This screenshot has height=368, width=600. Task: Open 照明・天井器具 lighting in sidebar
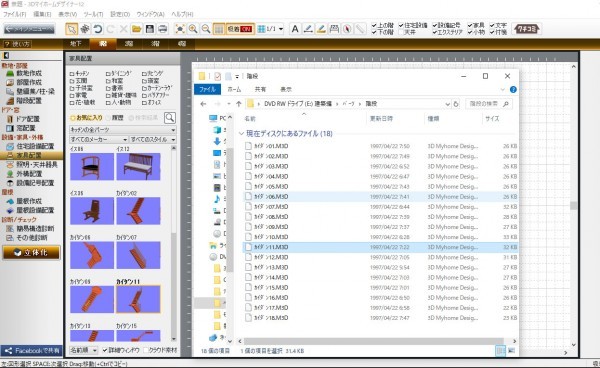[32, 164]
